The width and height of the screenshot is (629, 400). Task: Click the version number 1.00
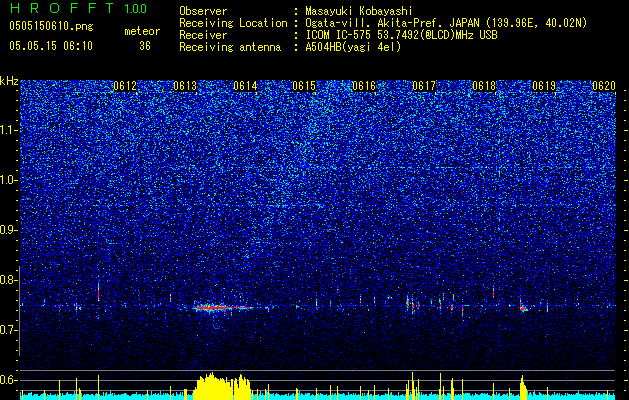point(135,9)
